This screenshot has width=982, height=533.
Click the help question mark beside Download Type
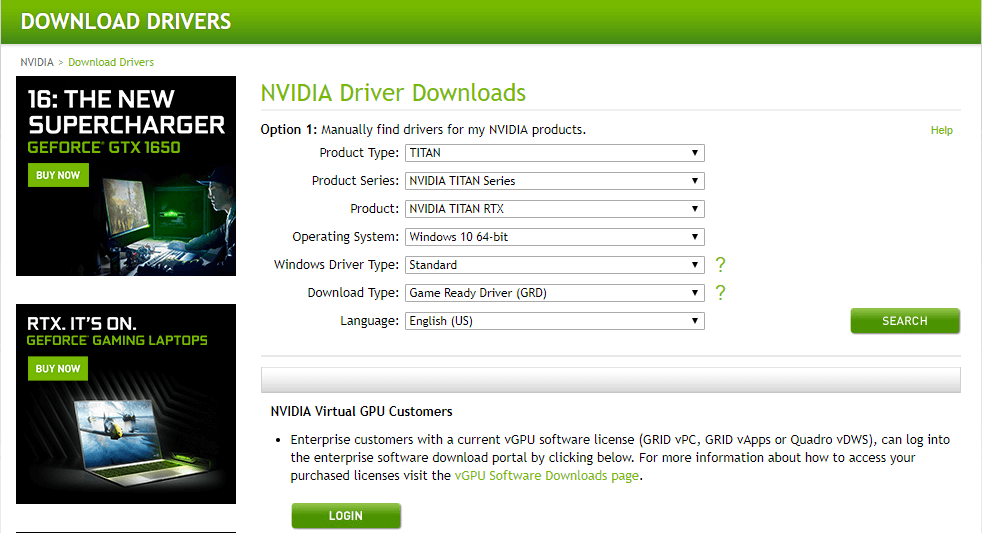click(720, 292)
